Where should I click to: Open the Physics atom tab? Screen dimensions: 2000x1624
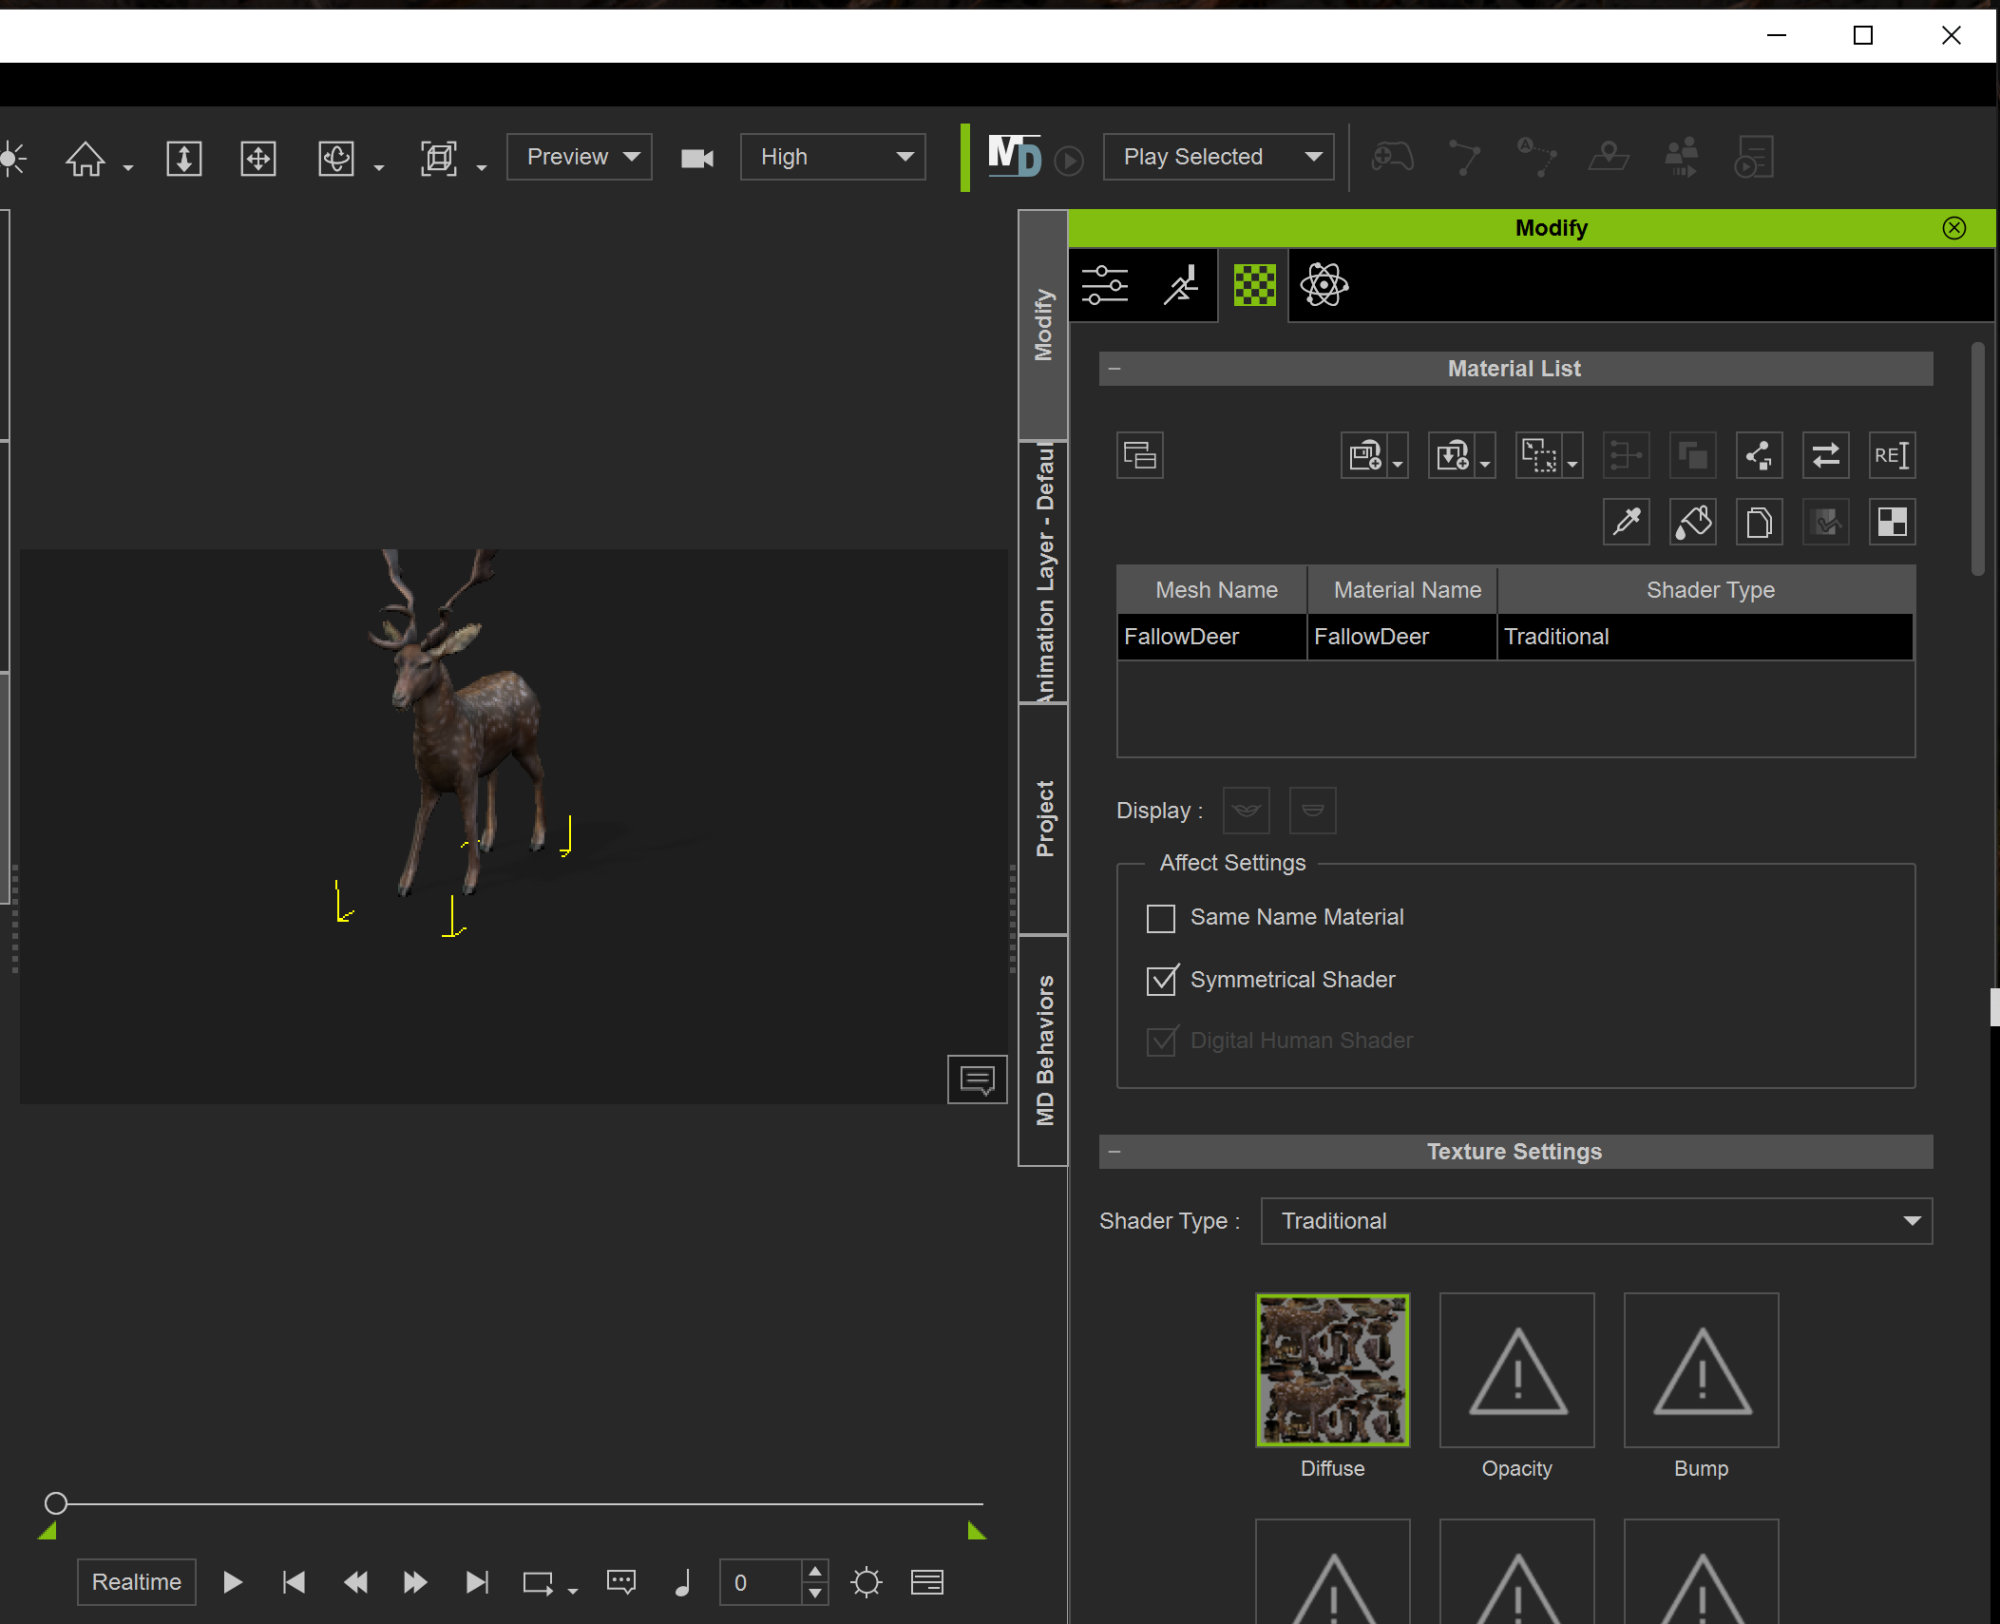[1324, 286]
